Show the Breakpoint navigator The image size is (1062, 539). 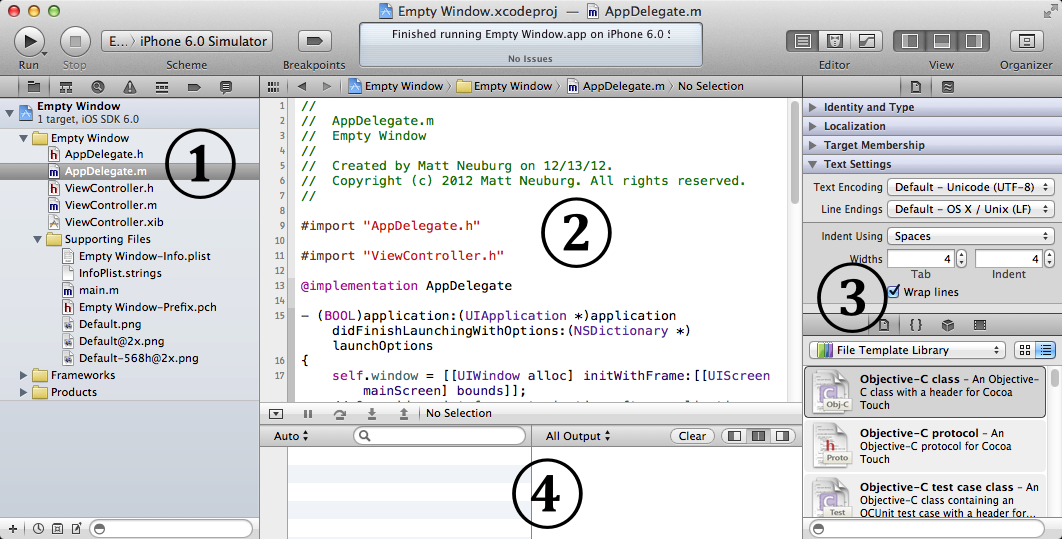click(194, 87)
